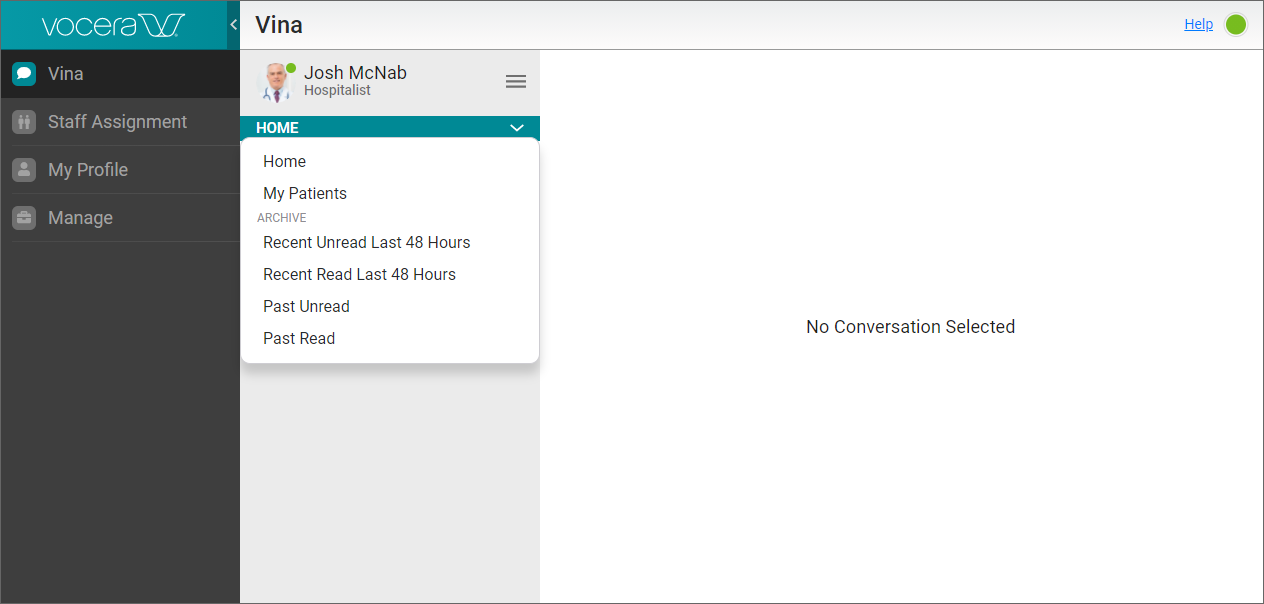The width and height of the screenshot is (1264, 604).
Task: Click the Vocera logo
Action: point(113,25)
